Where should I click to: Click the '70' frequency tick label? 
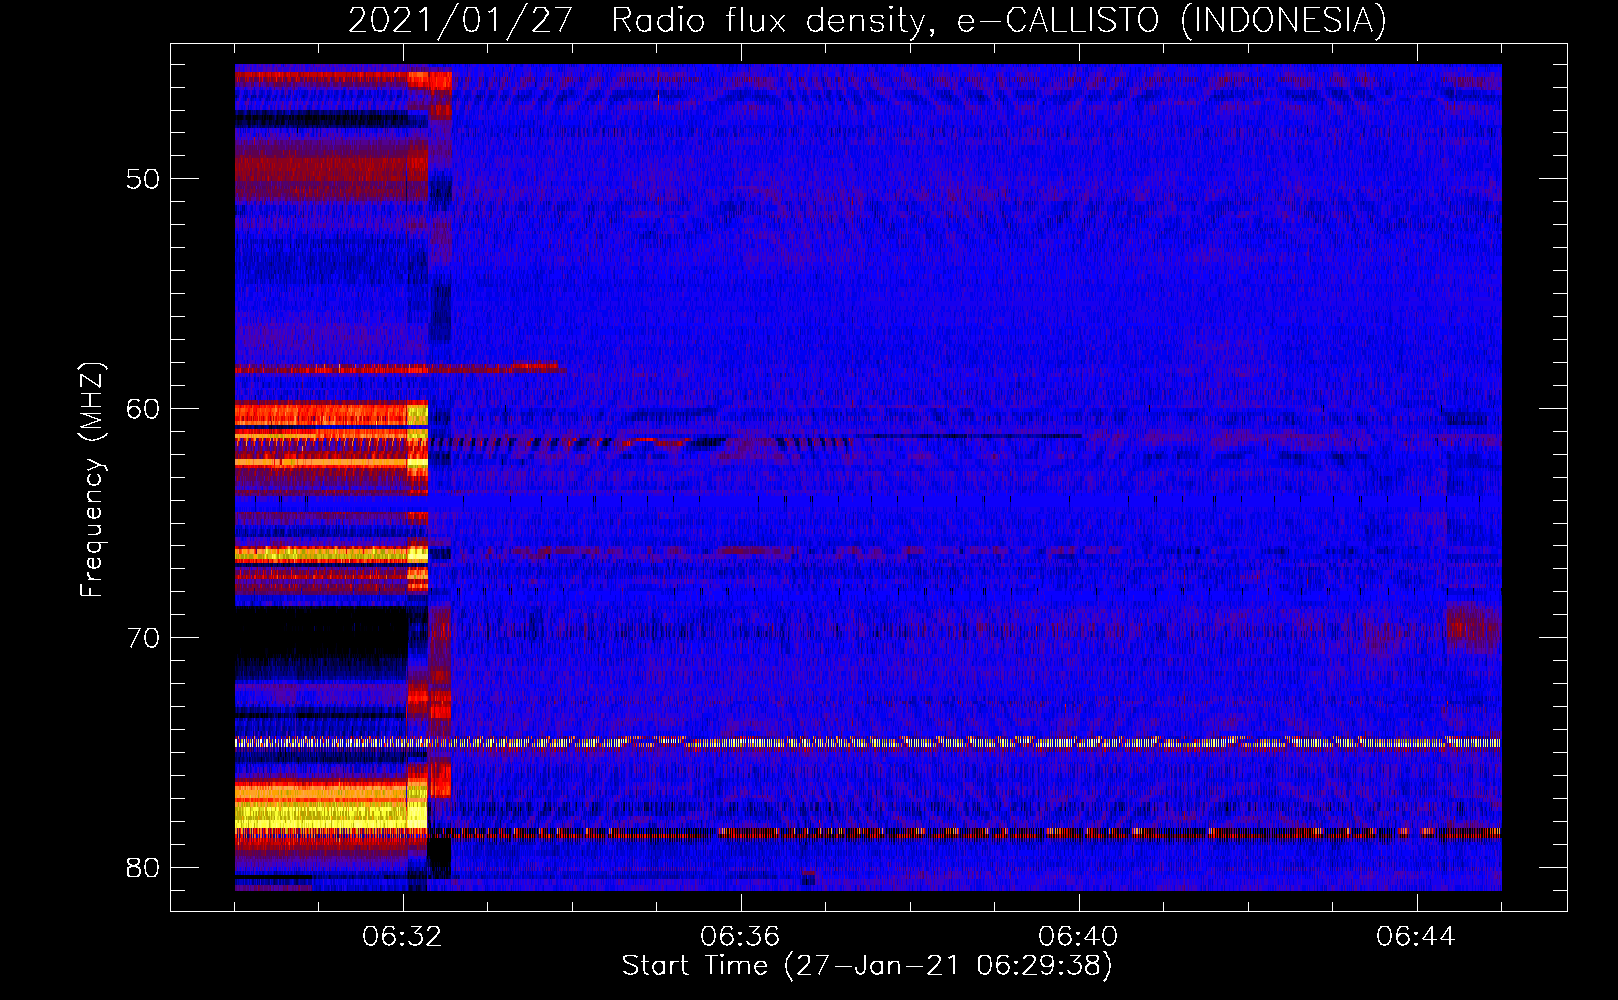click(x=142, y=638)
